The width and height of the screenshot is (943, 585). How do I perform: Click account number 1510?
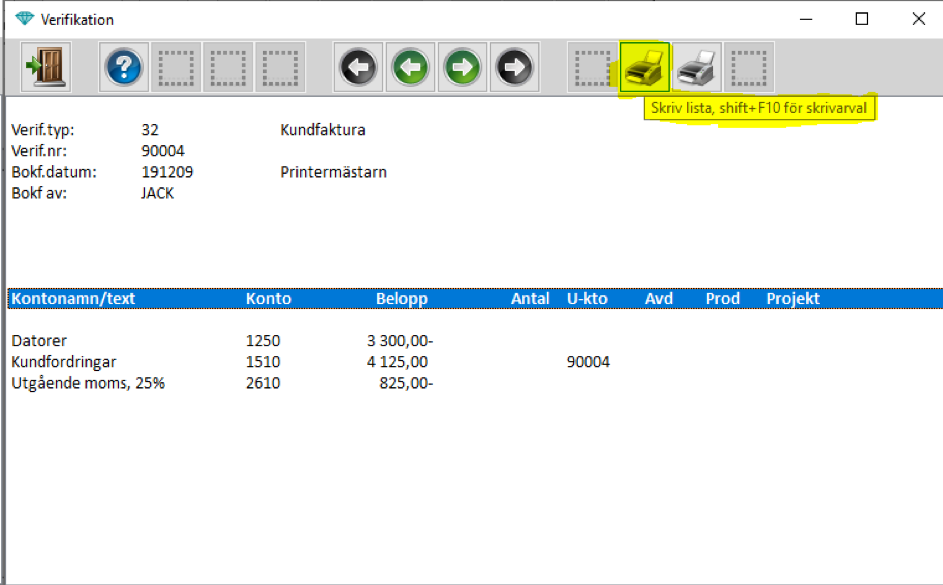coord(263,362)
